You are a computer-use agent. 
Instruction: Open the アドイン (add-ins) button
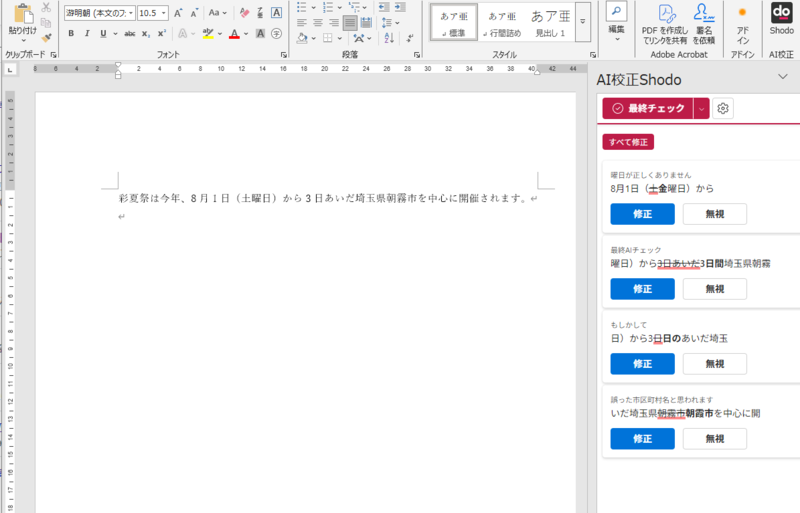(742, 25)
